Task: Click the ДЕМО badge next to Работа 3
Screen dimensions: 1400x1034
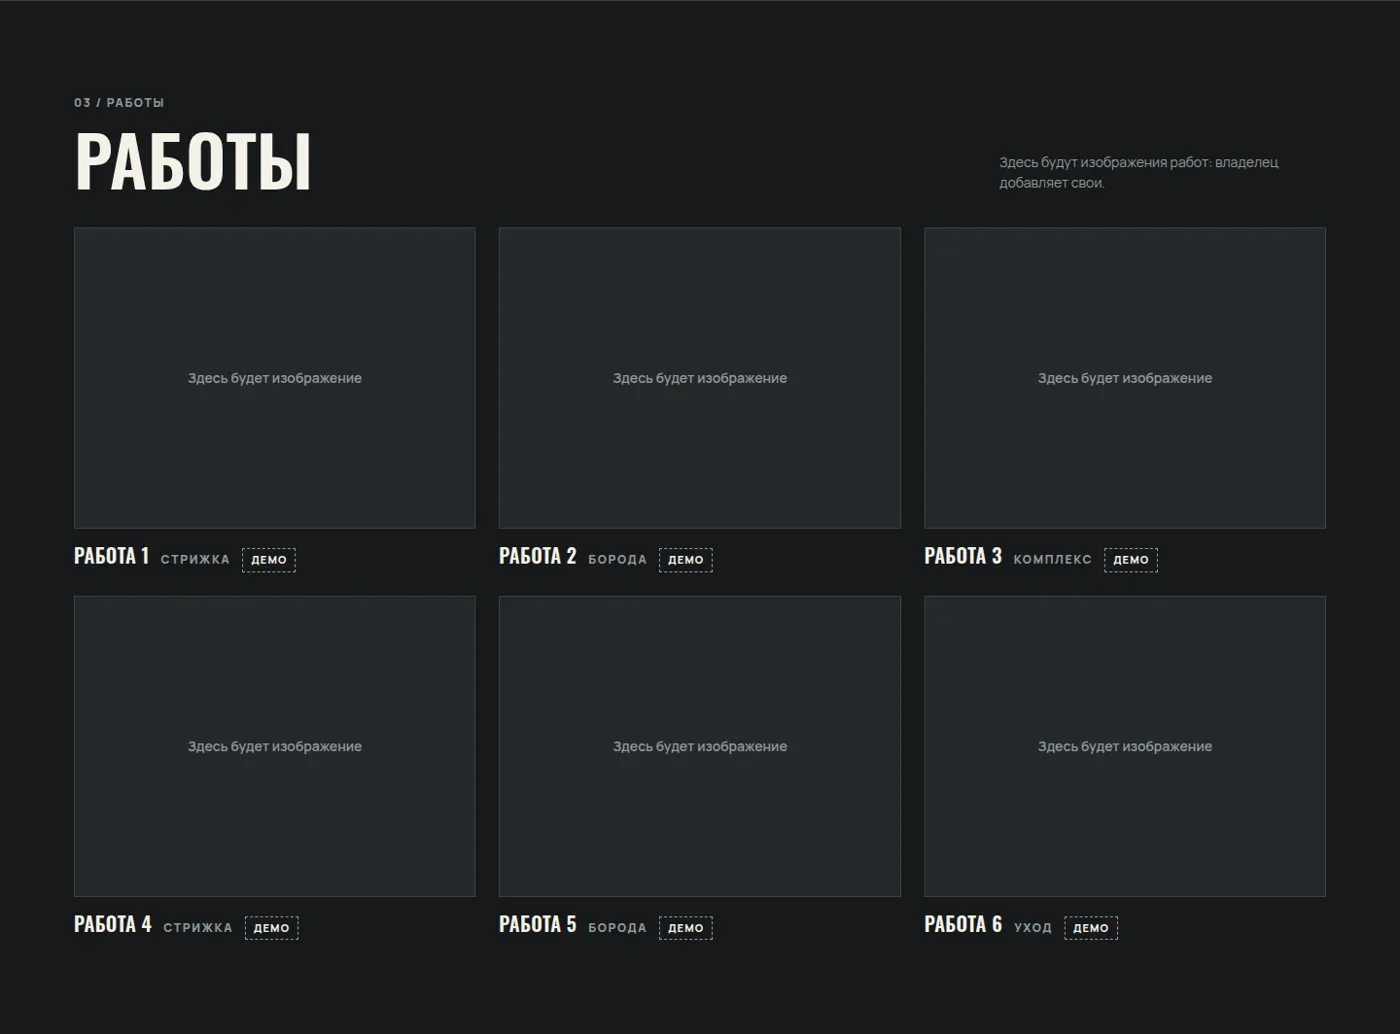Action: [x=1131, y=560]
